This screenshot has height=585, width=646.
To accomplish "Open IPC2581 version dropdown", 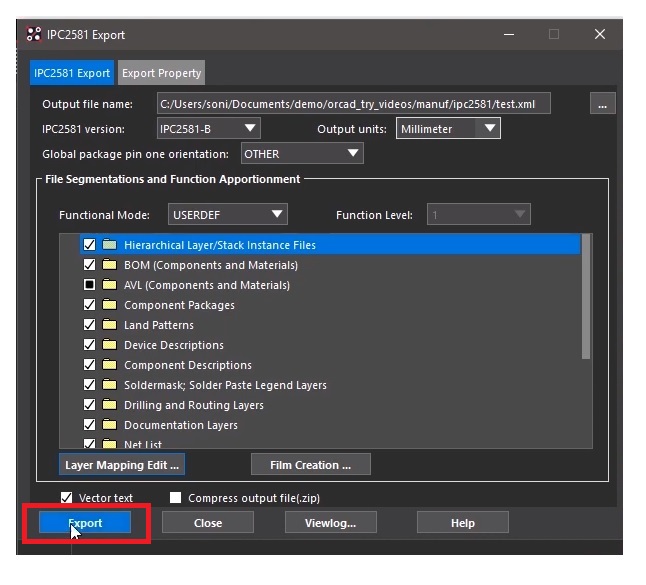I will click(208, 129).
